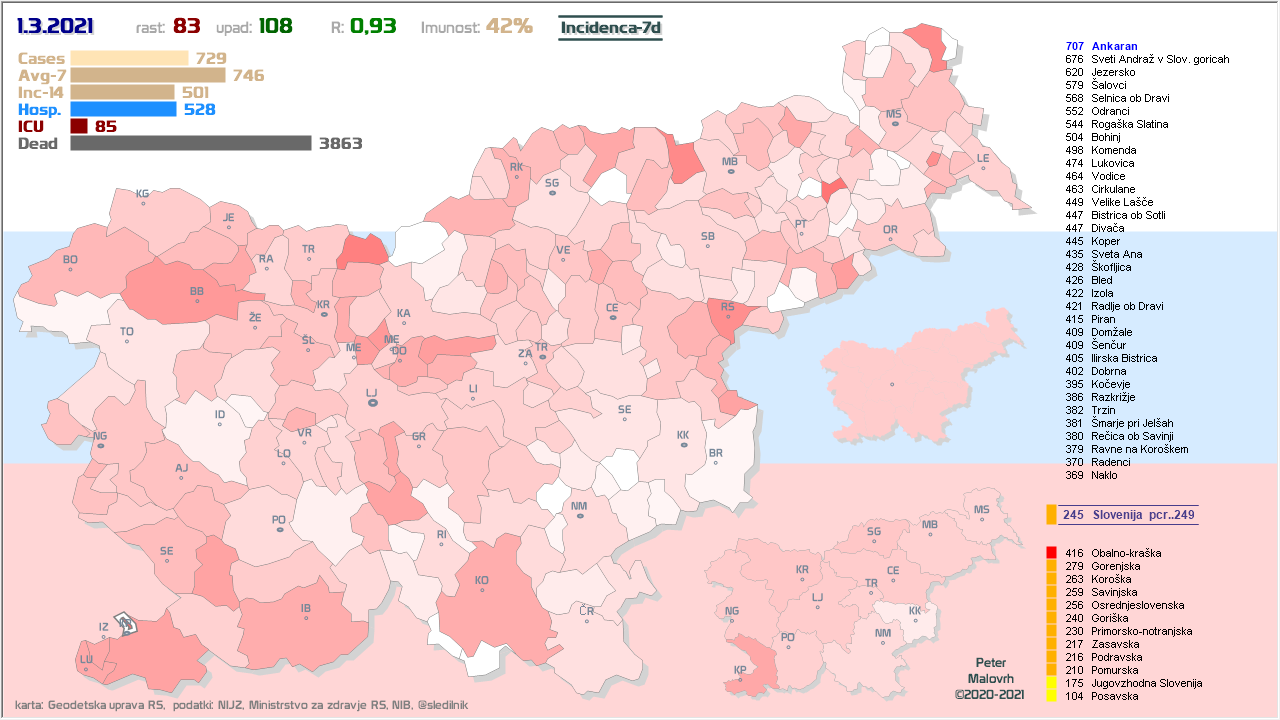Image resolution: width=1280 pixels, height=720 pixels.
Task: Select the dark red ICU bar
Action: tap(79, 126)
